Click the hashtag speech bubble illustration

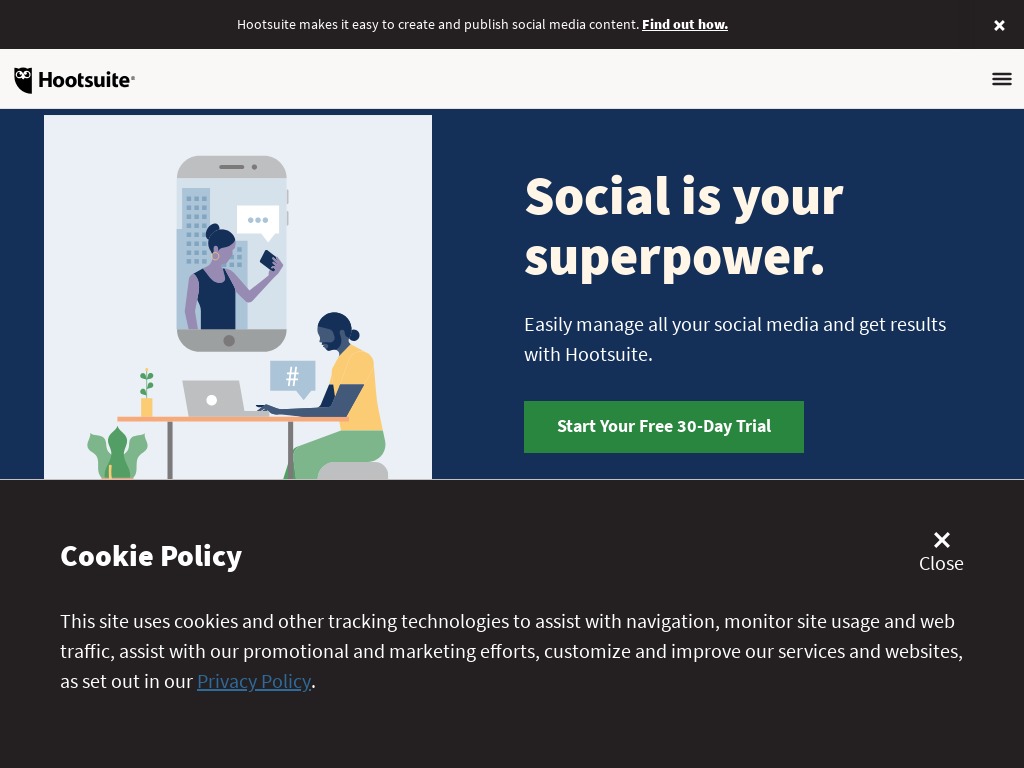(x=293, y=377)
